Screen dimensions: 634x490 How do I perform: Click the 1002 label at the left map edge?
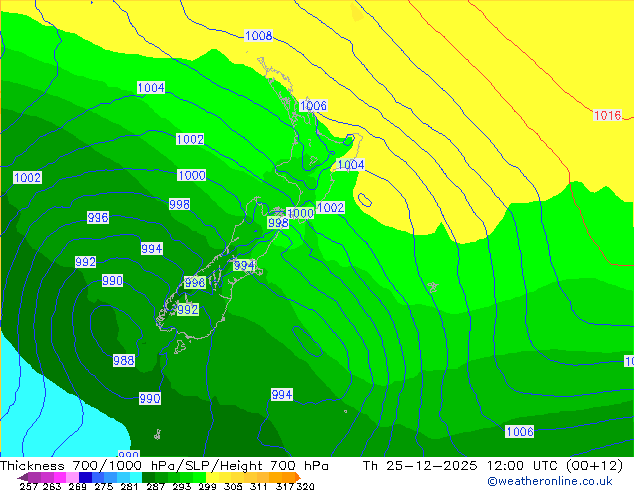(27, 177)
